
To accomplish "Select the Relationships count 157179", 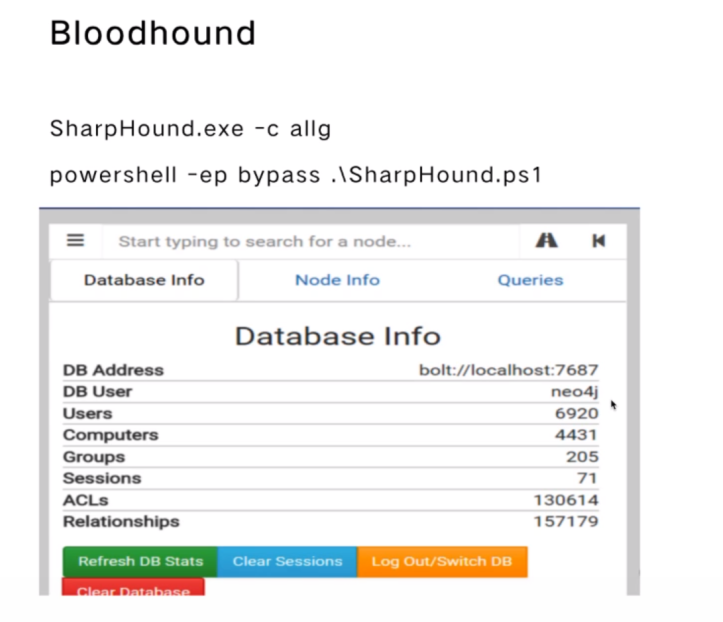I will pos(566,521).
